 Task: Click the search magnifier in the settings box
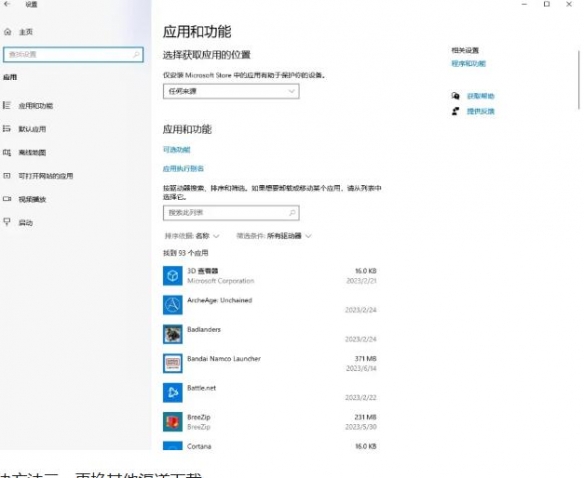(136, 55)
